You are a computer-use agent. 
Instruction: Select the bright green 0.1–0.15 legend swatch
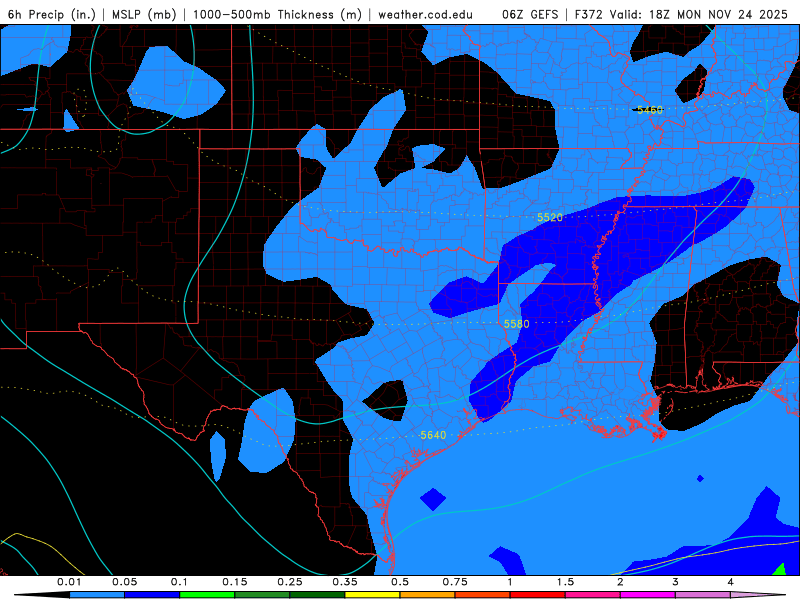pyautogui.click(x=207, y=595)
